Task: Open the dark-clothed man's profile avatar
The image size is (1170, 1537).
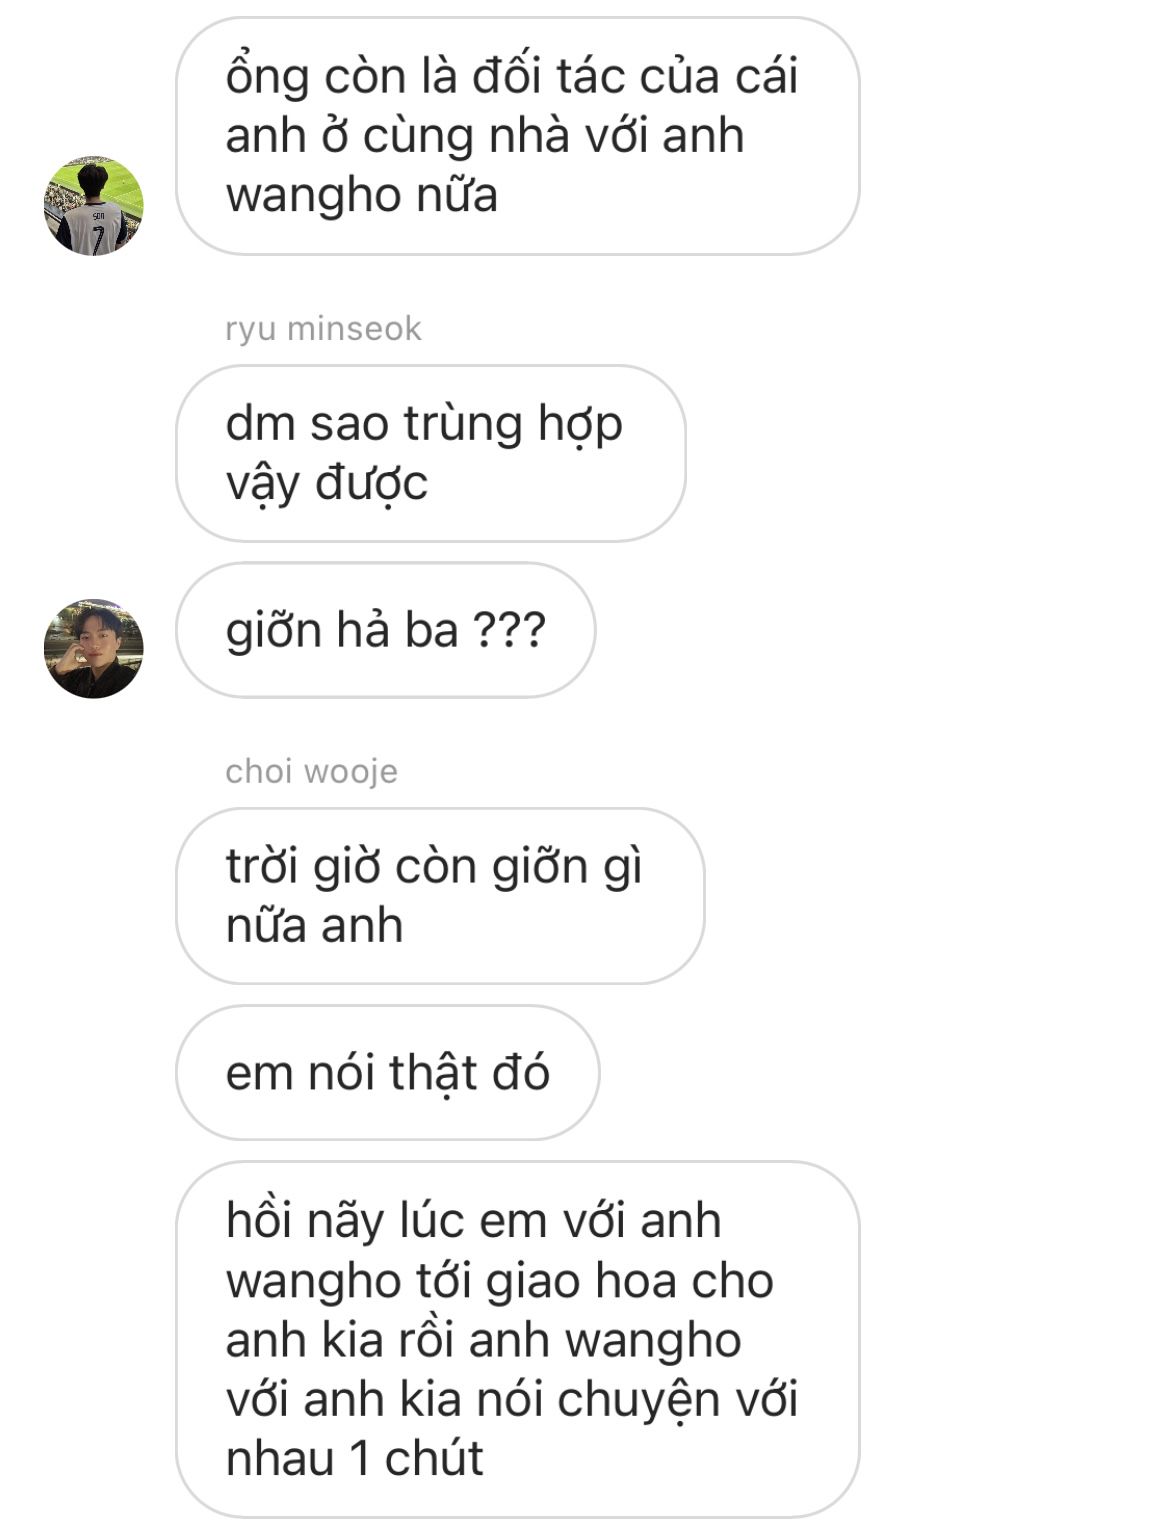Action: [94, 648]
